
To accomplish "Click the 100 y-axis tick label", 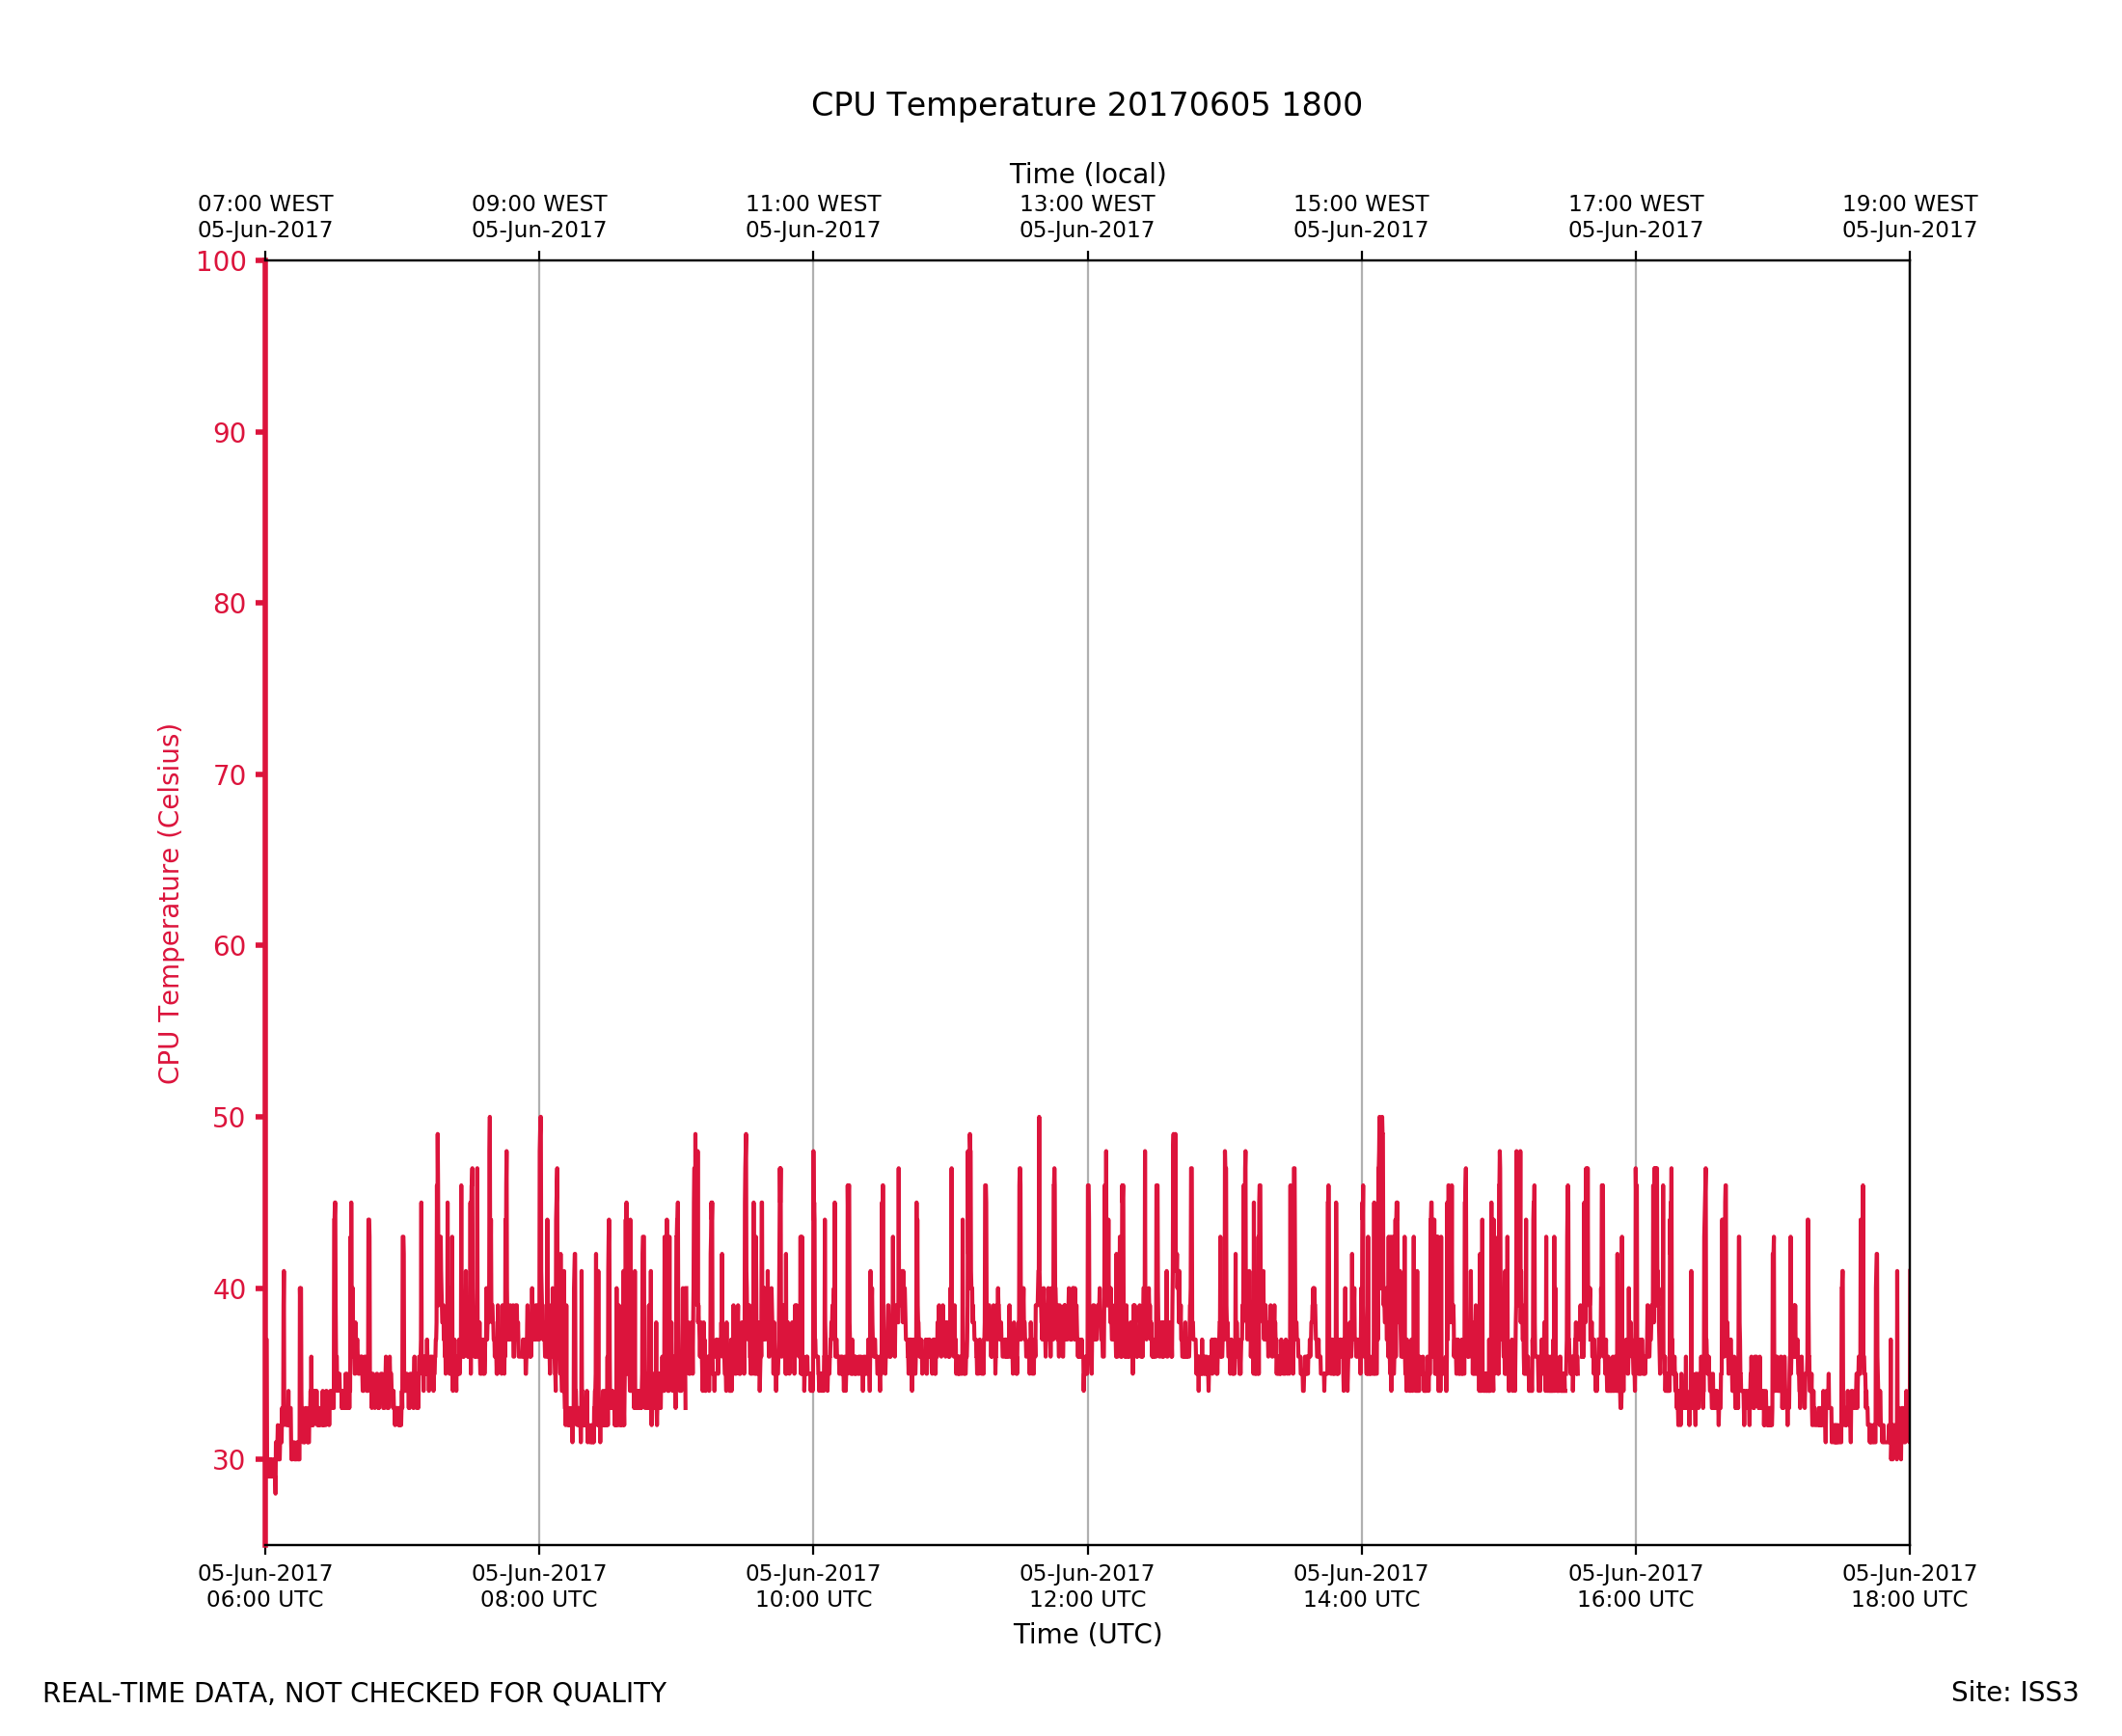I will click(221, 262).
